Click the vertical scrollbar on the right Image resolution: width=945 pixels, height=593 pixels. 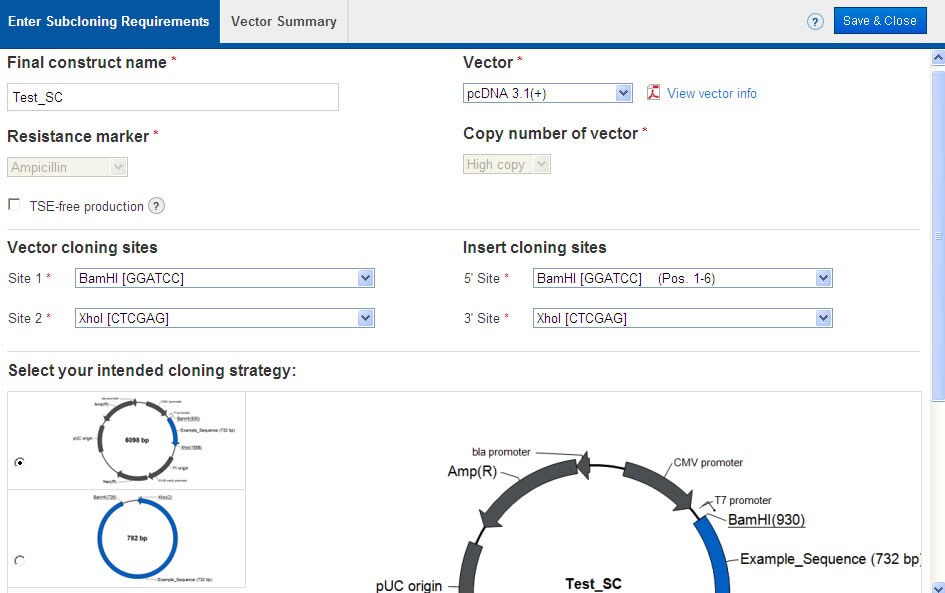pyautogui.click(x=938, y=236)
